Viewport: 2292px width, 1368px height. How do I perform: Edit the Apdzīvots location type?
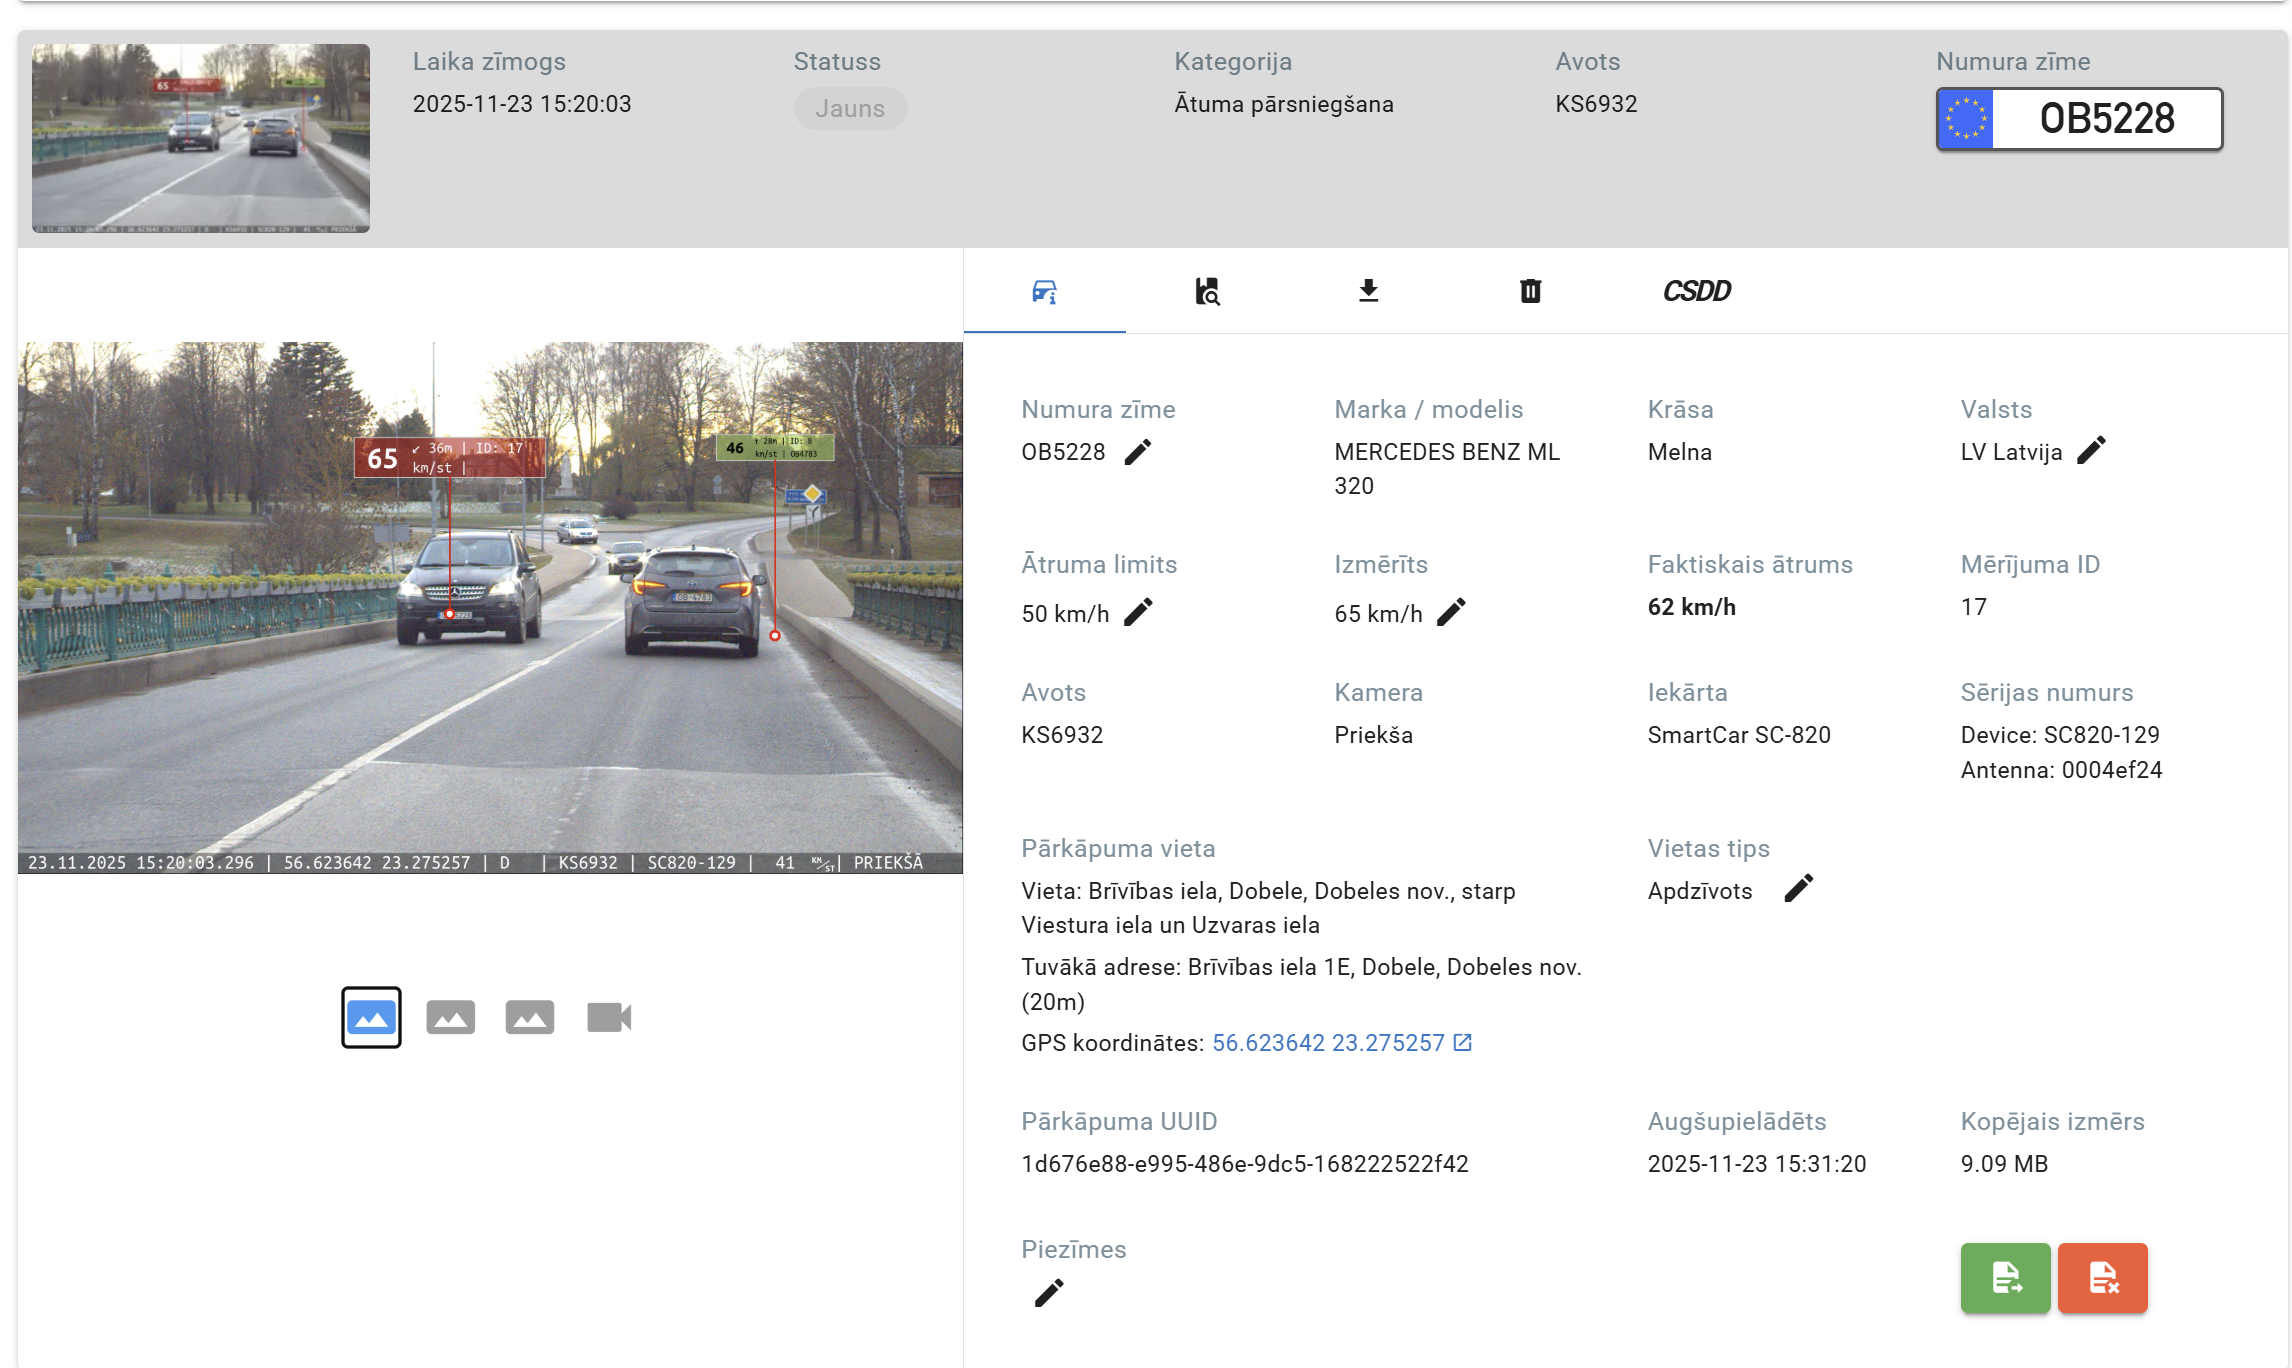pos(1798,889)
